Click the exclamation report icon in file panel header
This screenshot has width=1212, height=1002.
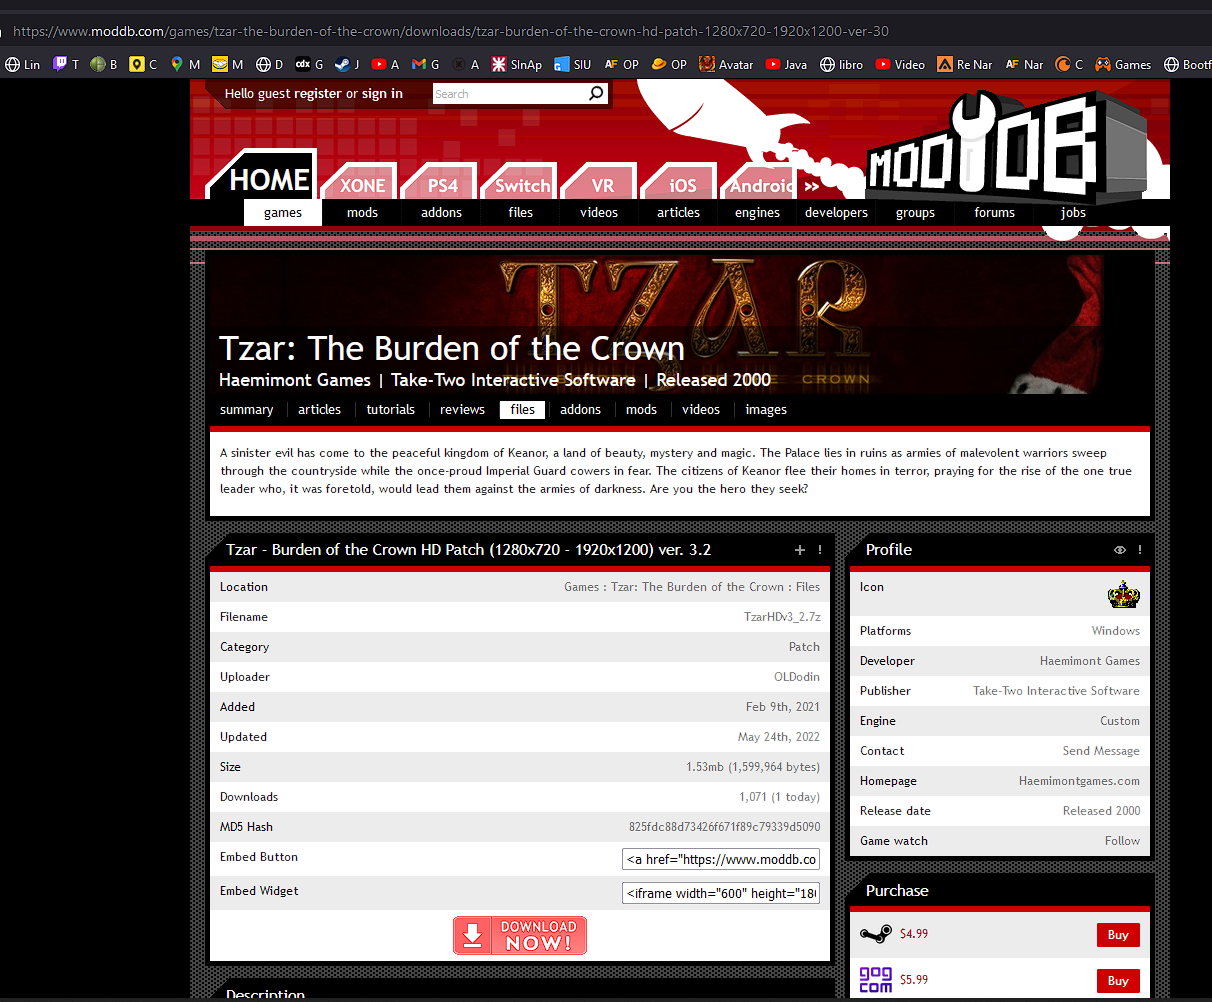[820, 550]
